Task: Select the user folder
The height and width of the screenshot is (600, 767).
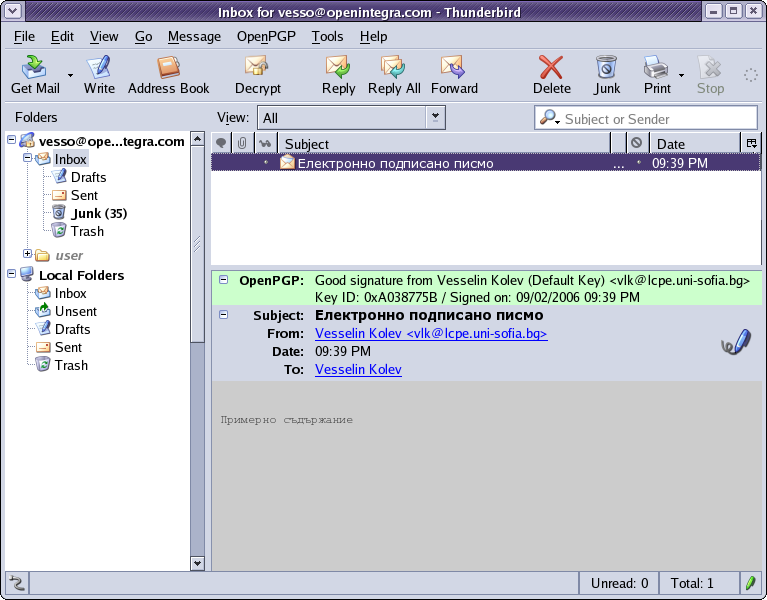Action: point(69,255)
